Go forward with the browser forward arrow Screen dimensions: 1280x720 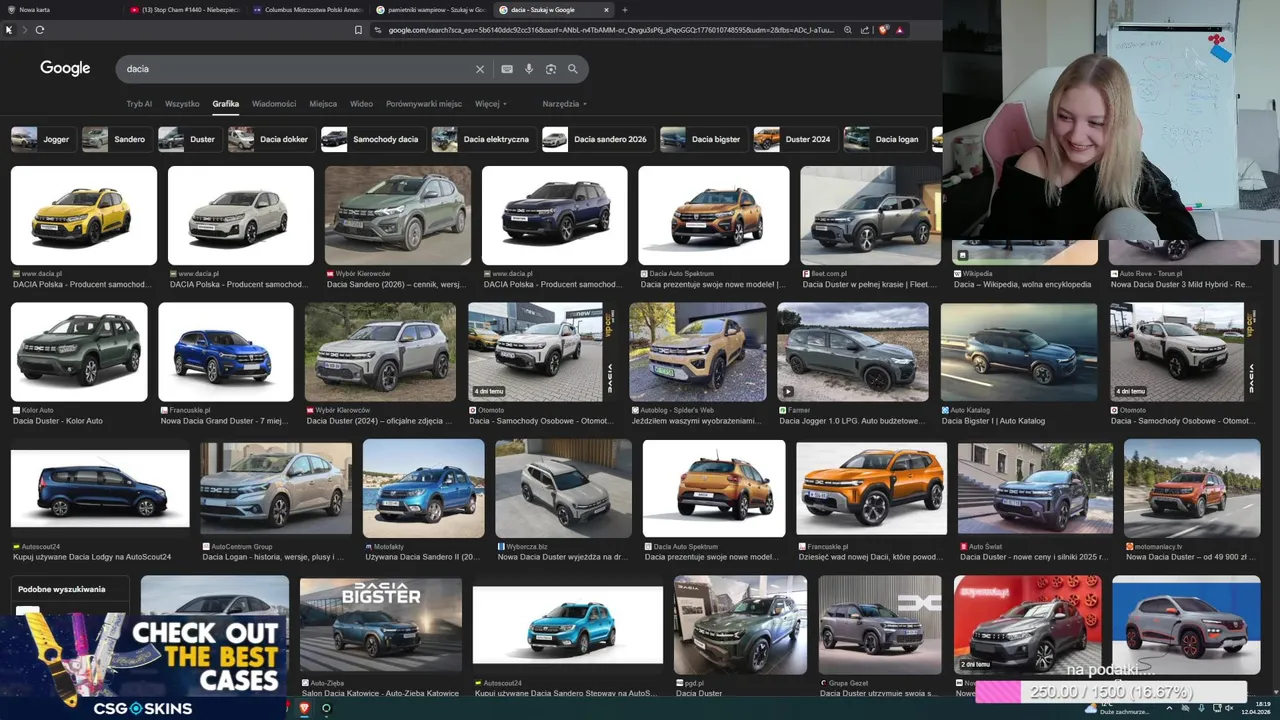click(24, 30)
